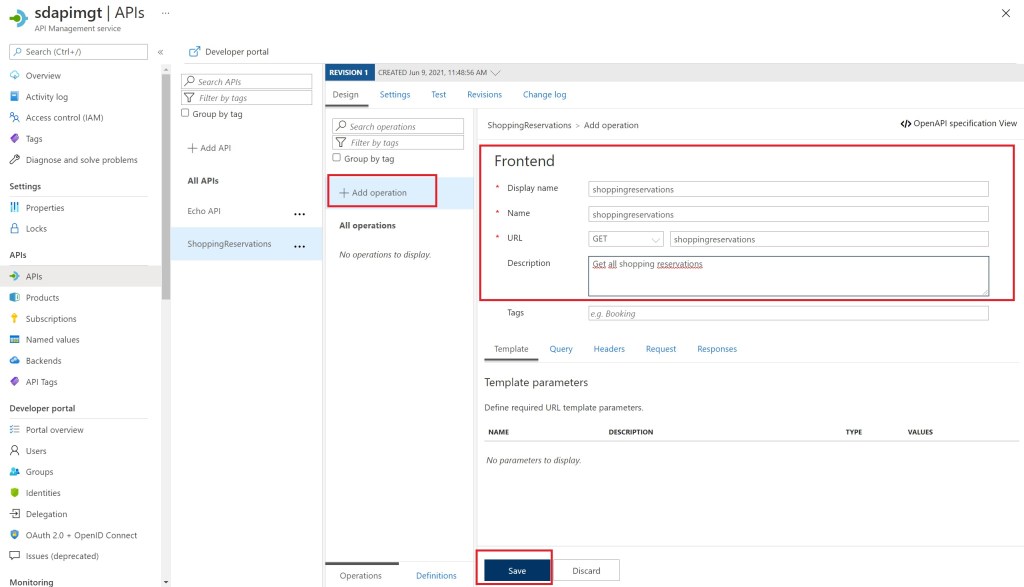Switch to the Settings tab
This screenshot has height=587, width=1024.
[394, 95]
